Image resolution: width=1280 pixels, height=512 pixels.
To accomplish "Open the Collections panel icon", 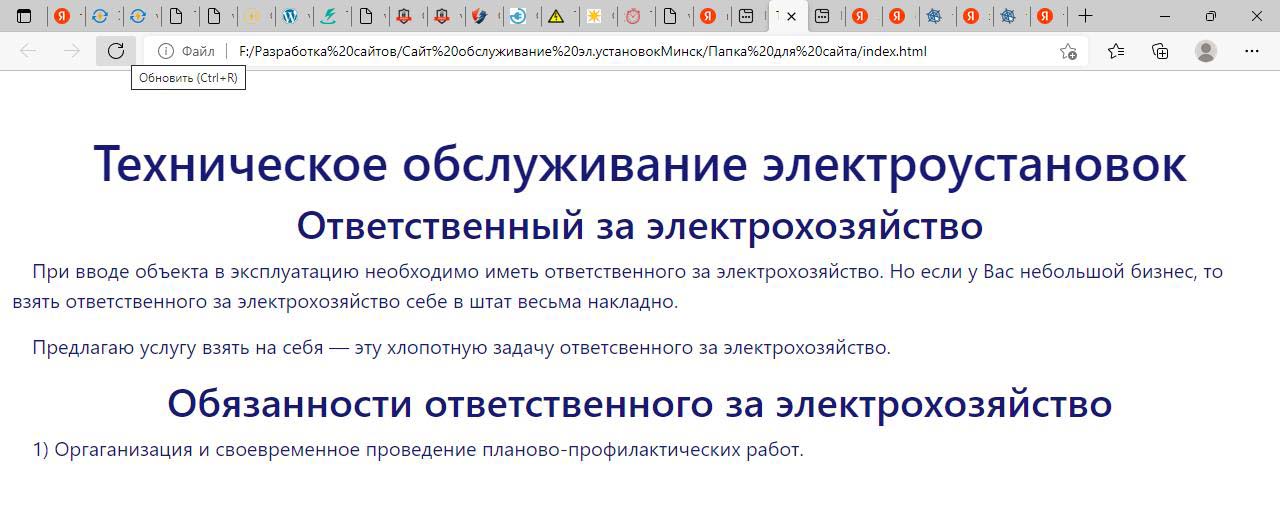I will pyautogui.click(x=1160, y=51).
